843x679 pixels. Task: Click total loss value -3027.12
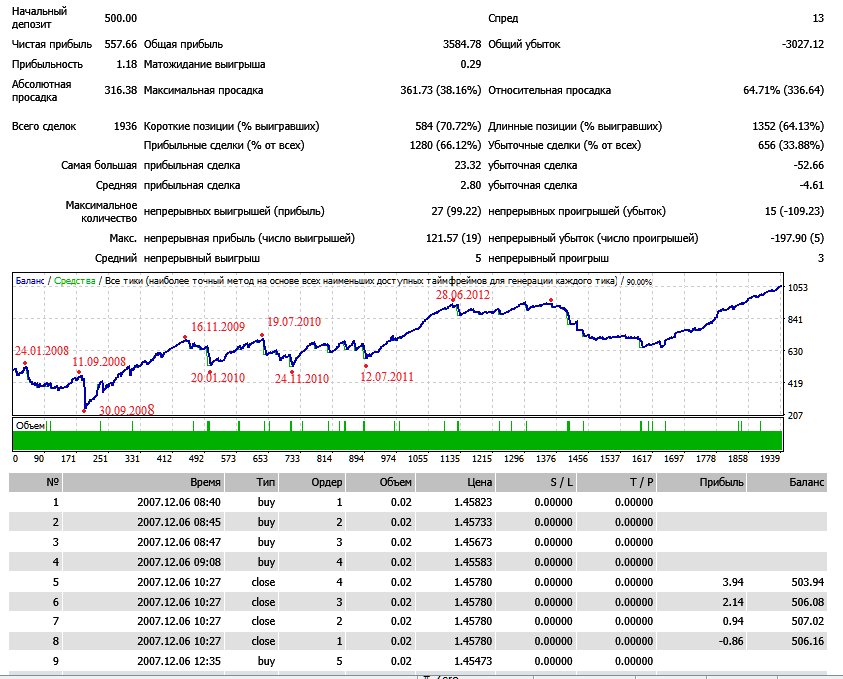coord(803,45)
